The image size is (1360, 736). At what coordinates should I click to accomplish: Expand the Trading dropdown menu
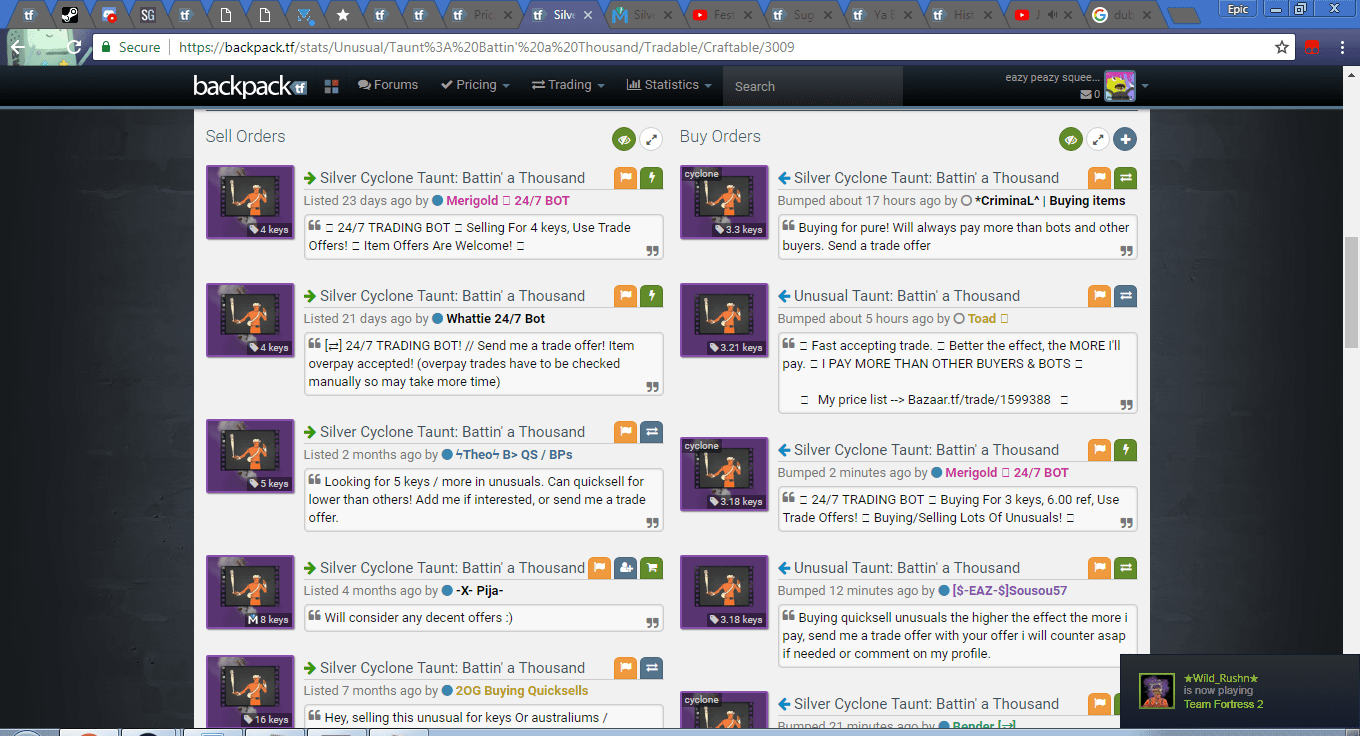tap(568, 85)
